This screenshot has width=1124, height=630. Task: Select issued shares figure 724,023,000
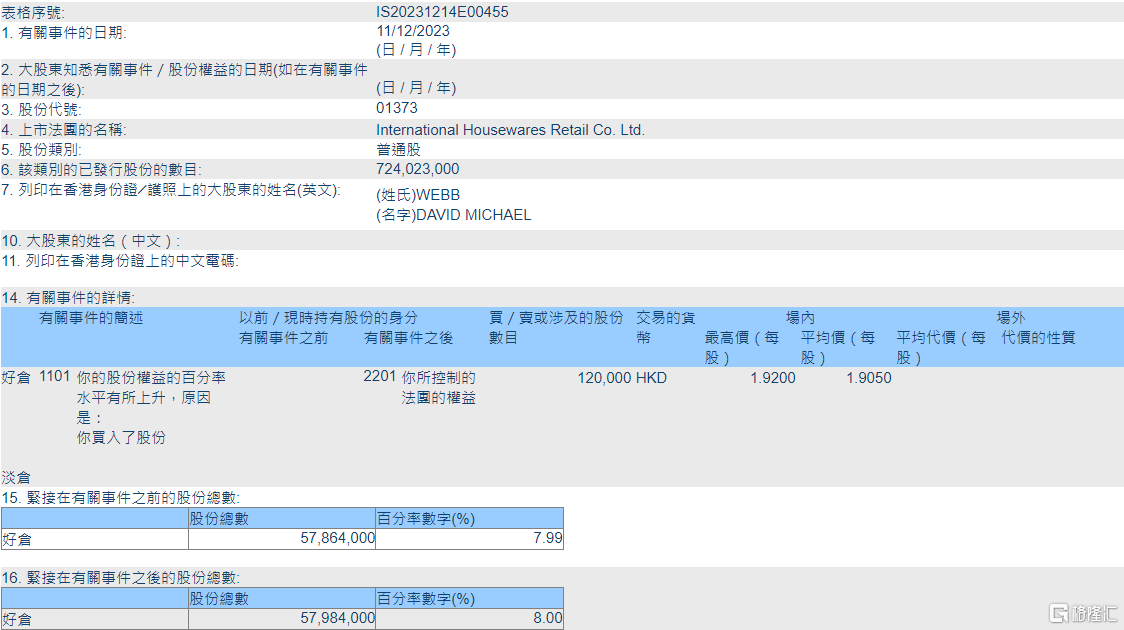[417, 168]
